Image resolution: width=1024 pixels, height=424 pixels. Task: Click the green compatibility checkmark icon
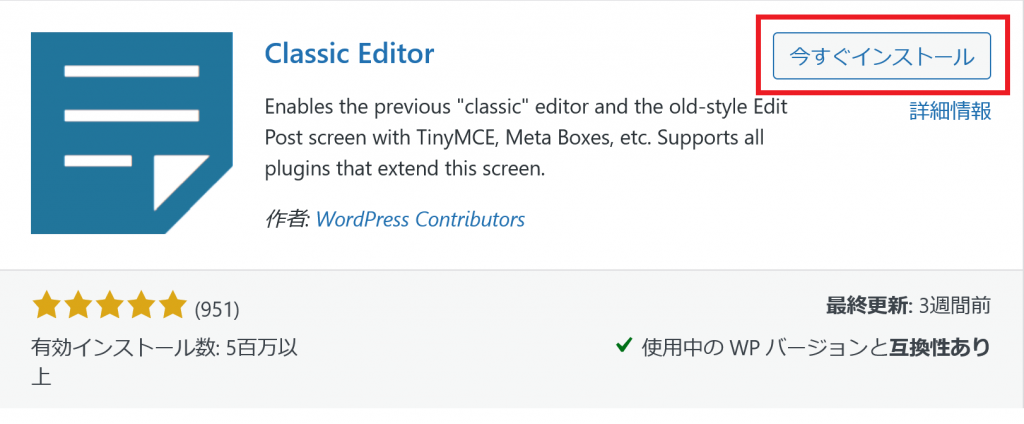coord(624,344)
